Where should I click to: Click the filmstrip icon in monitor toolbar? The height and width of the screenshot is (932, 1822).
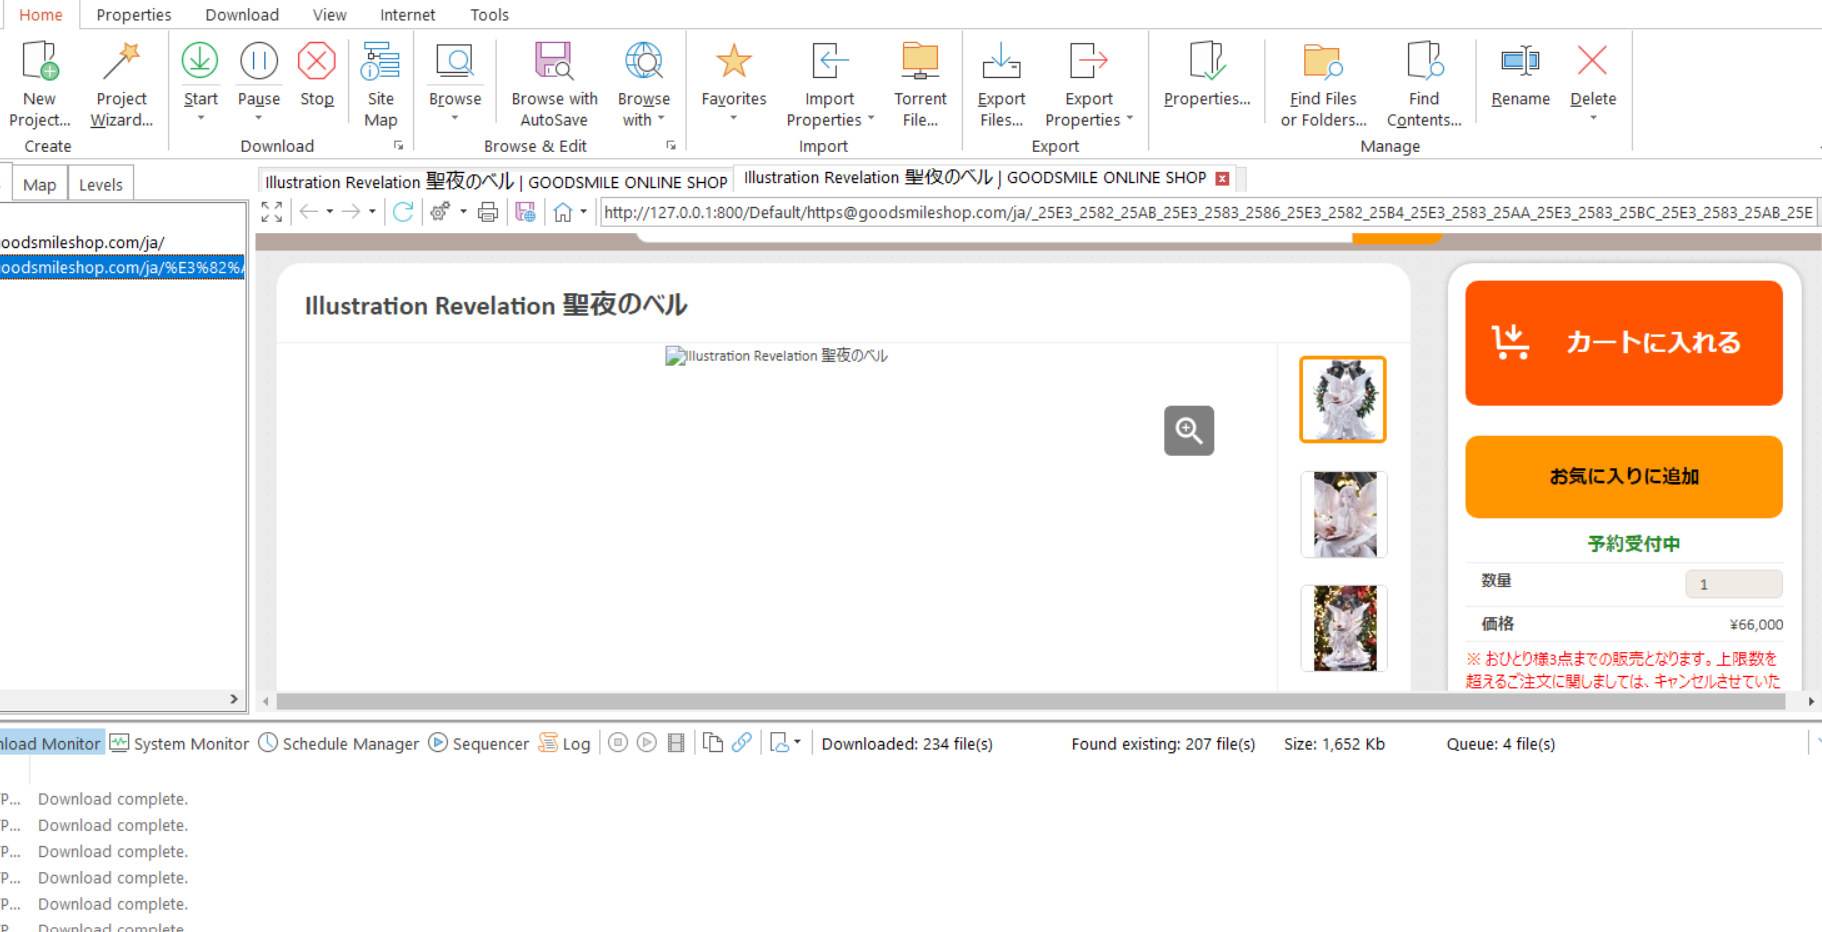pos(676,743)
